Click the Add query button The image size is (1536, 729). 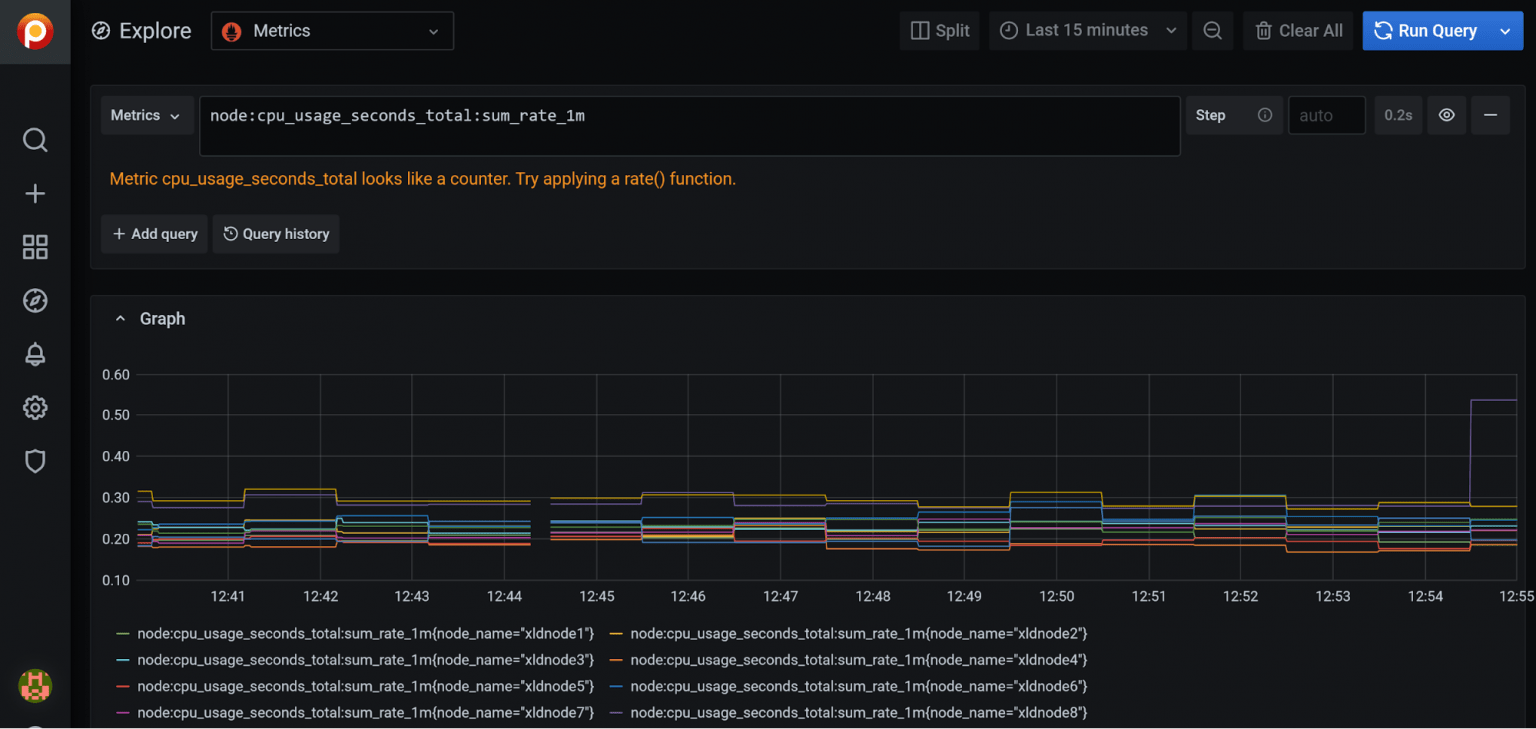154,233
